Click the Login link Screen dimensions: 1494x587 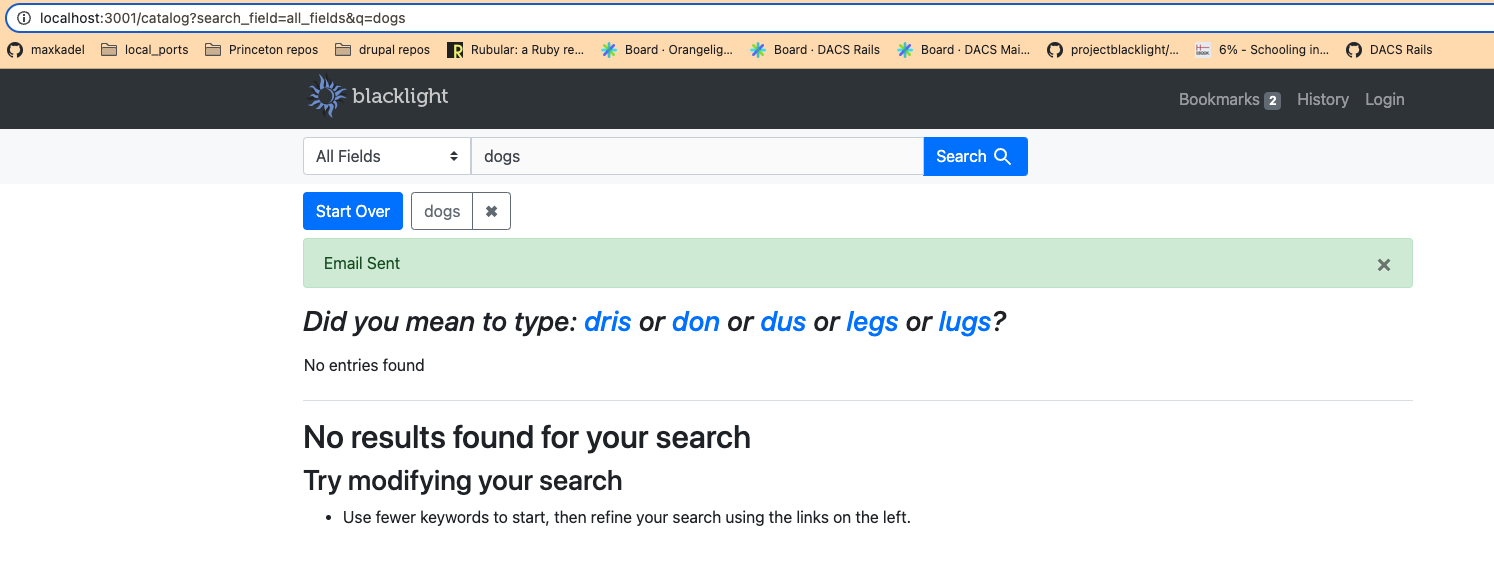pos(1384,99)
